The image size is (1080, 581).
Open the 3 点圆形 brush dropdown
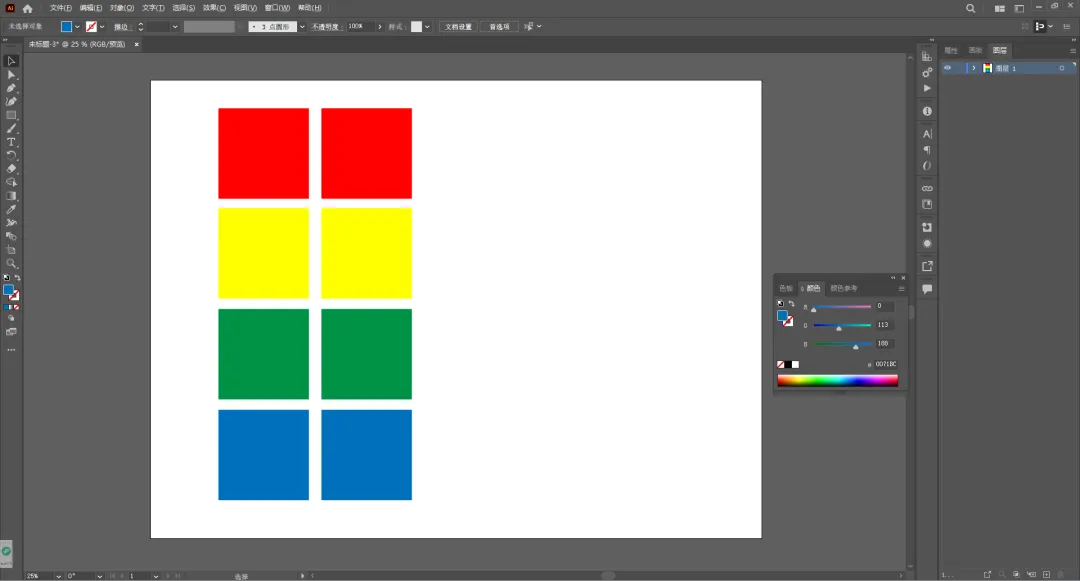pyautogui.click(x=302, y=27)
